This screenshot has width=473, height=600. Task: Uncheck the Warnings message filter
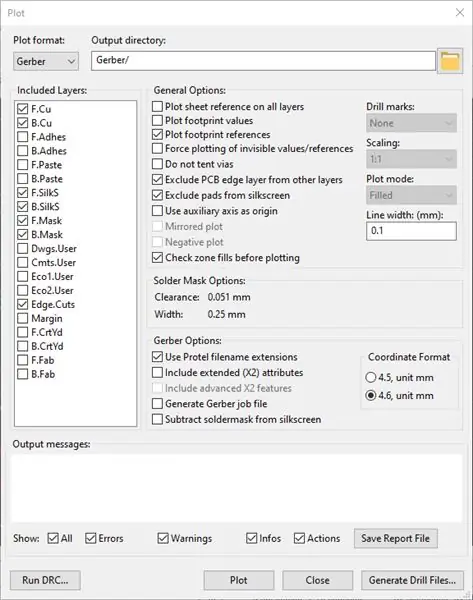click(163, 538)
